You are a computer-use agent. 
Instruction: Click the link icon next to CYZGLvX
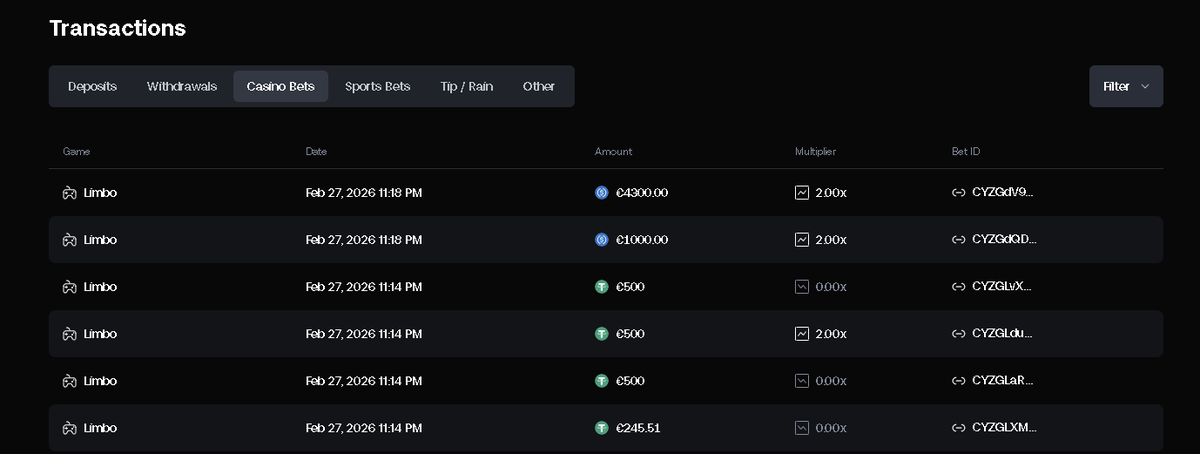pos(959,287)
